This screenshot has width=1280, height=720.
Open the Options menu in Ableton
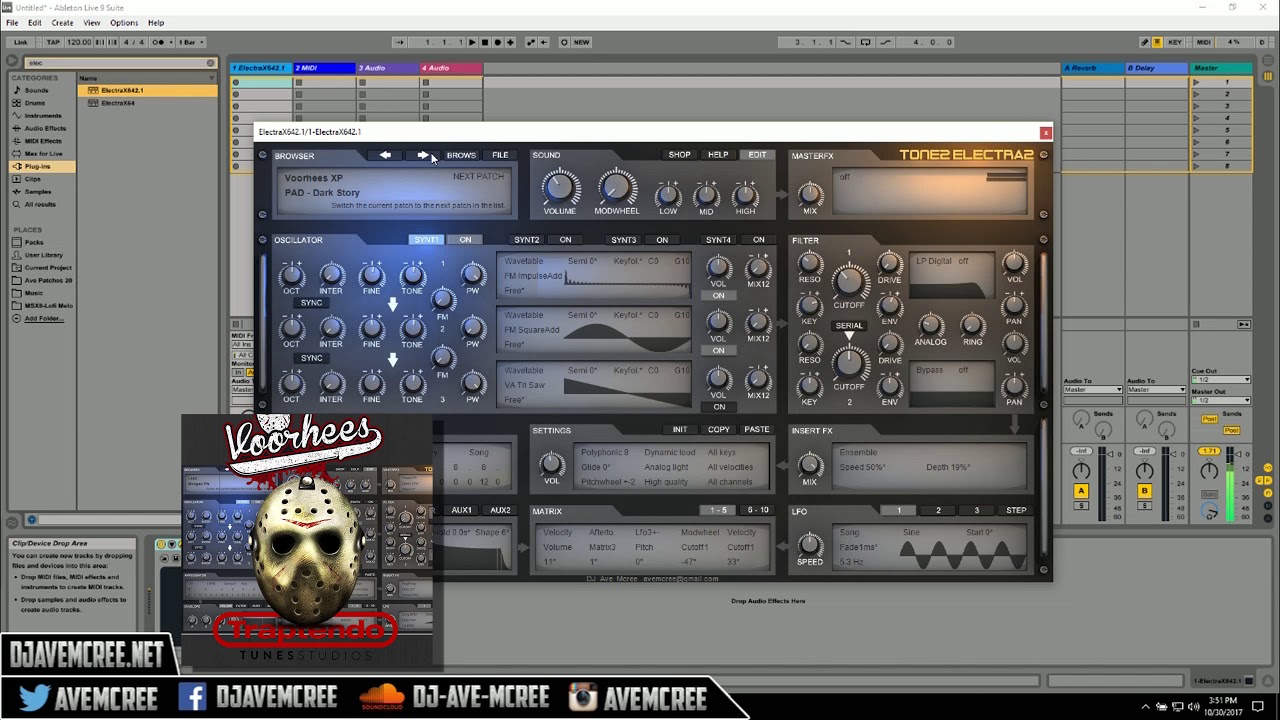[x=124, y=22]
